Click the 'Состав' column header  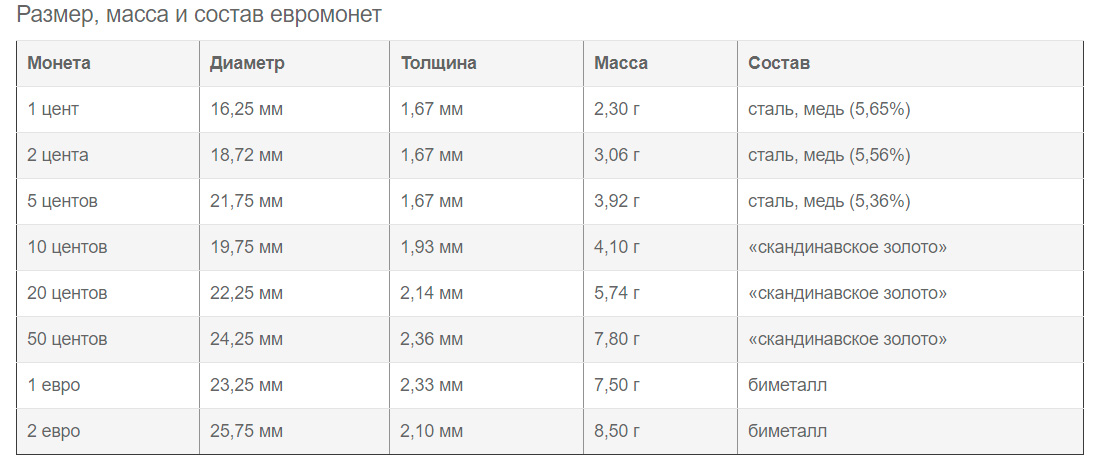click(779, 63)
